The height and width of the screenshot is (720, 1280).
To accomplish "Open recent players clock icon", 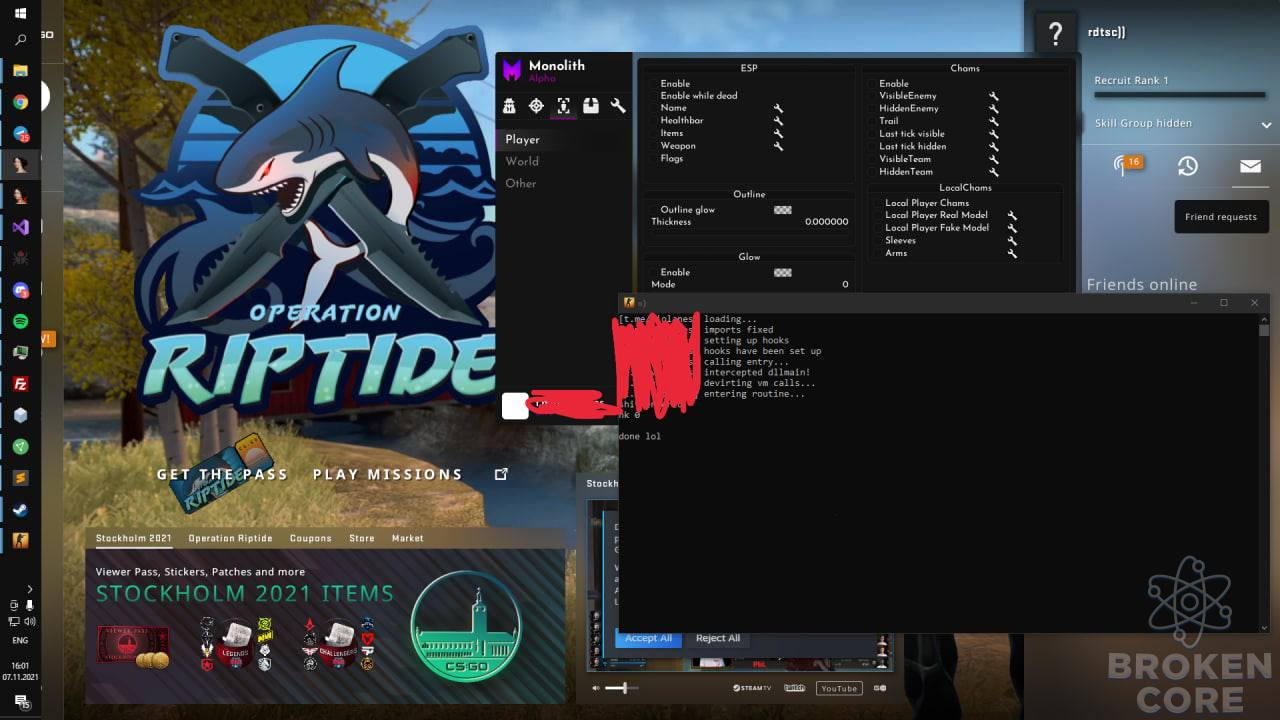I will click(1187, 166).
